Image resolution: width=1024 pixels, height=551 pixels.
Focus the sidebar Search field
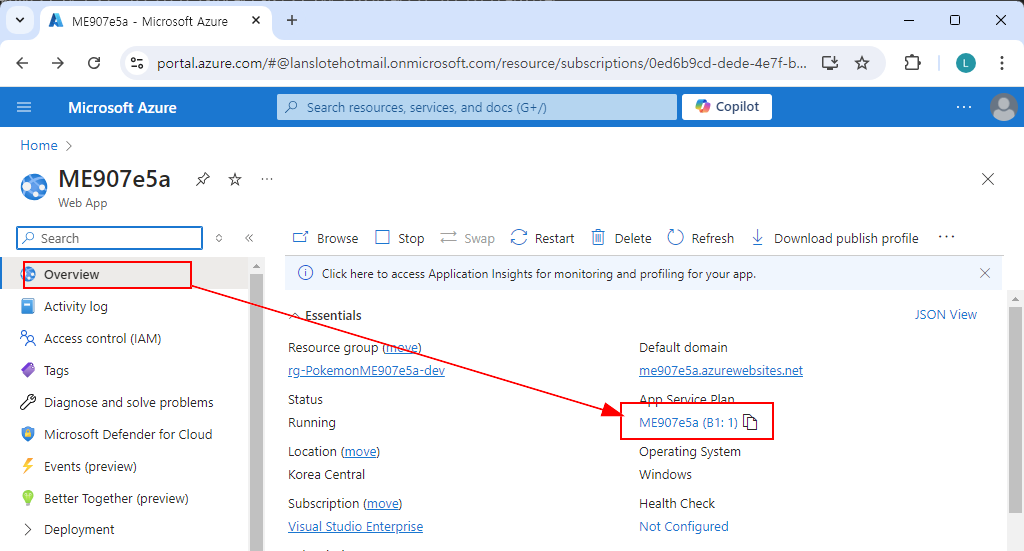coord(110,238)
